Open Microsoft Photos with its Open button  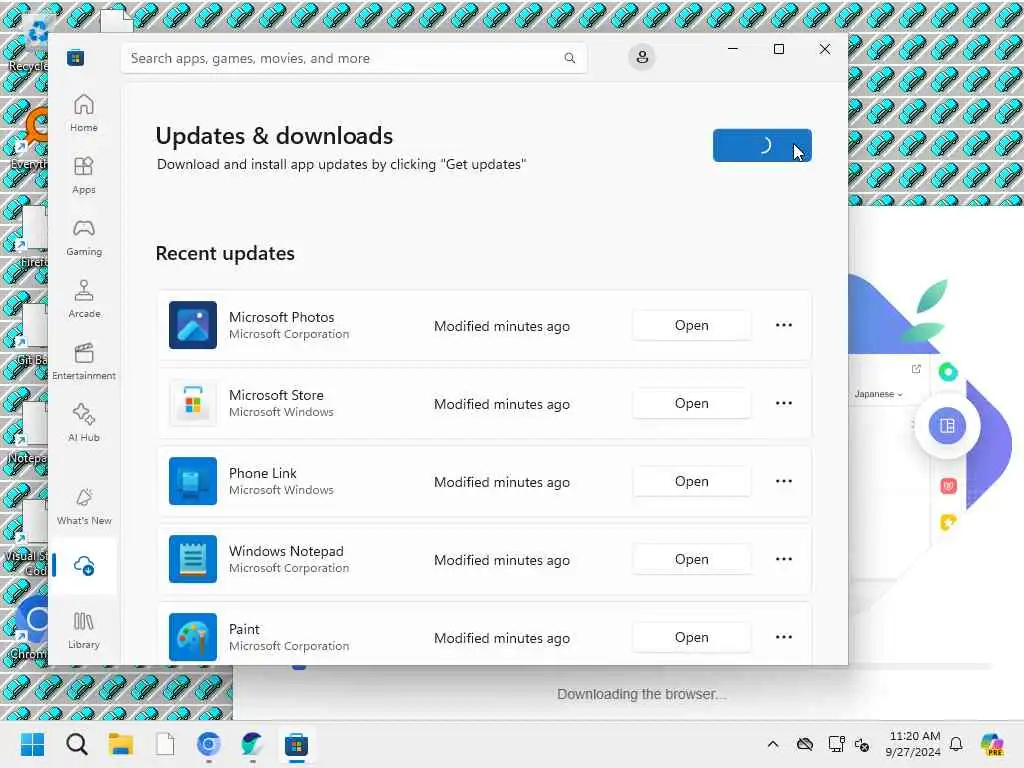(x=692, y=325)
